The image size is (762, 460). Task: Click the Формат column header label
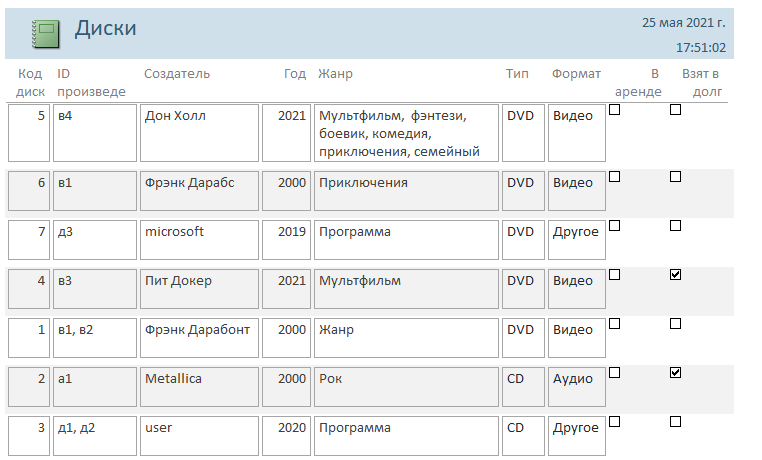click(576, 74)
